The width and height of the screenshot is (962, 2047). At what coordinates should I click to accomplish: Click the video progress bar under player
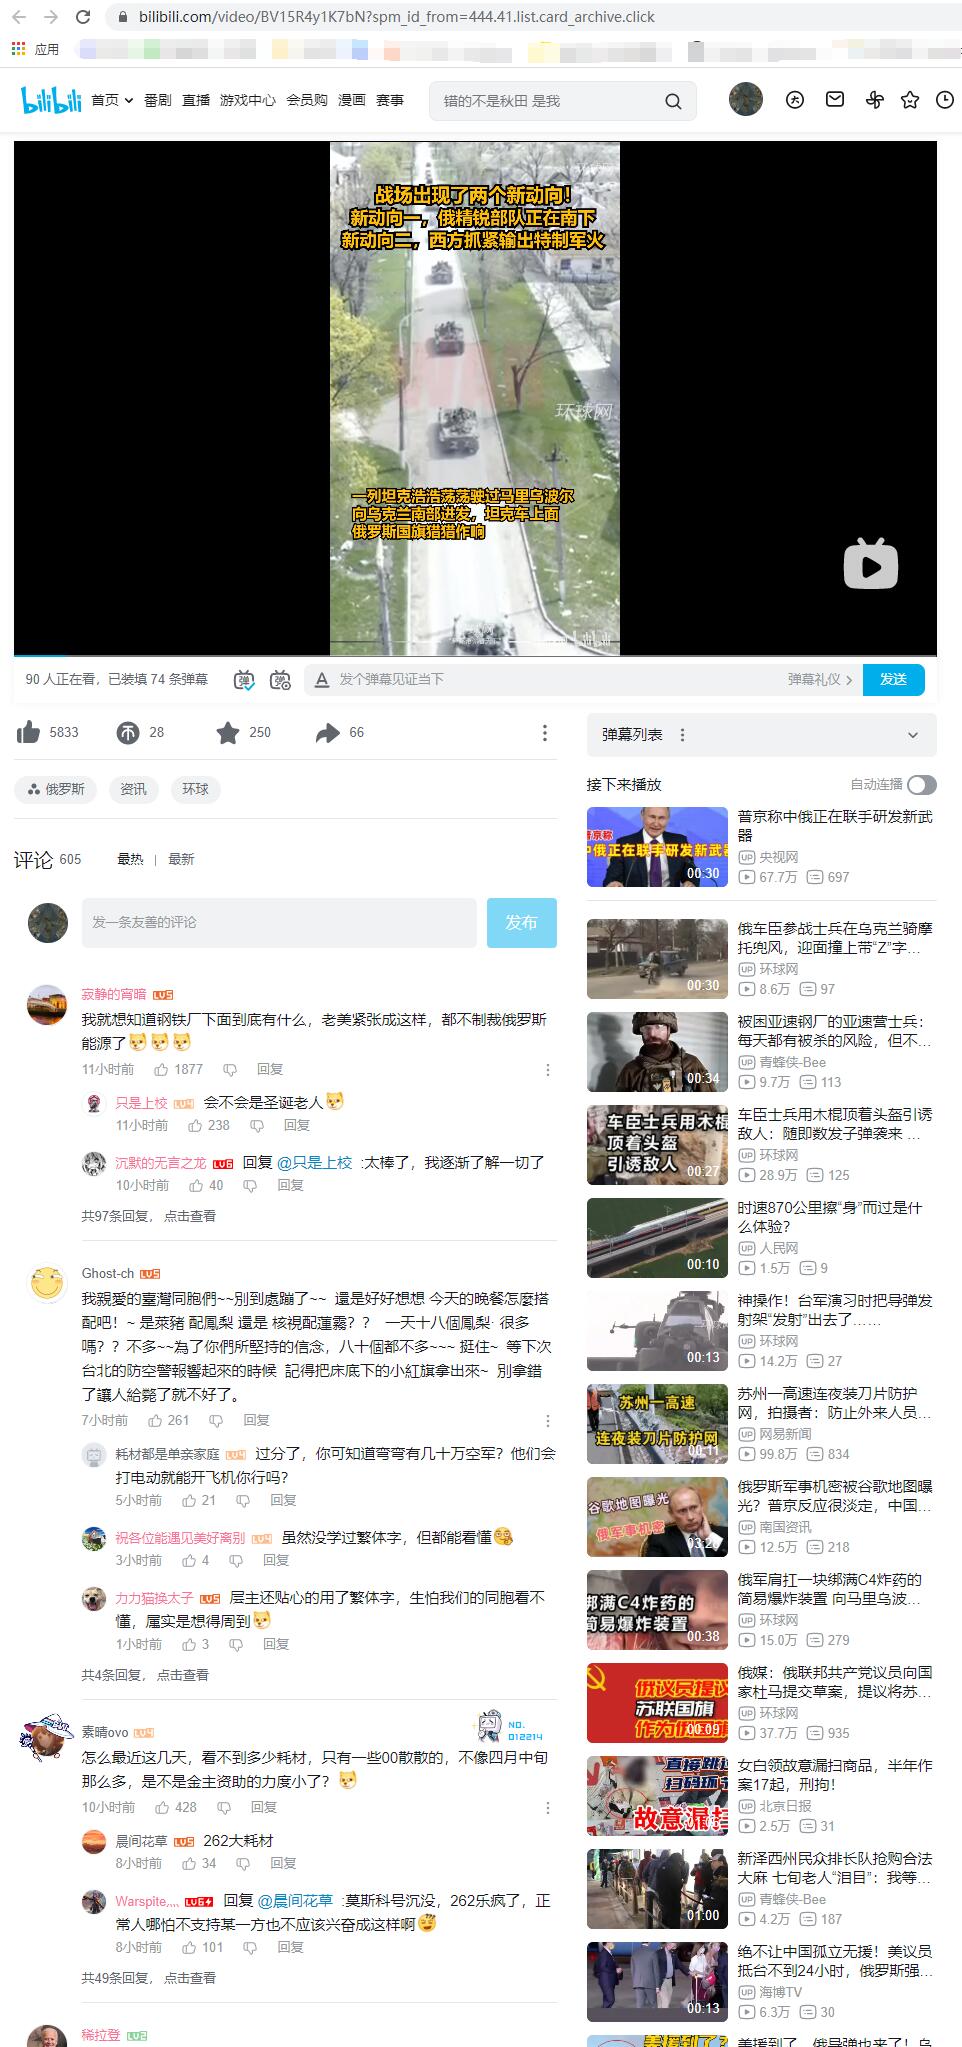click(x=475, y=656)
